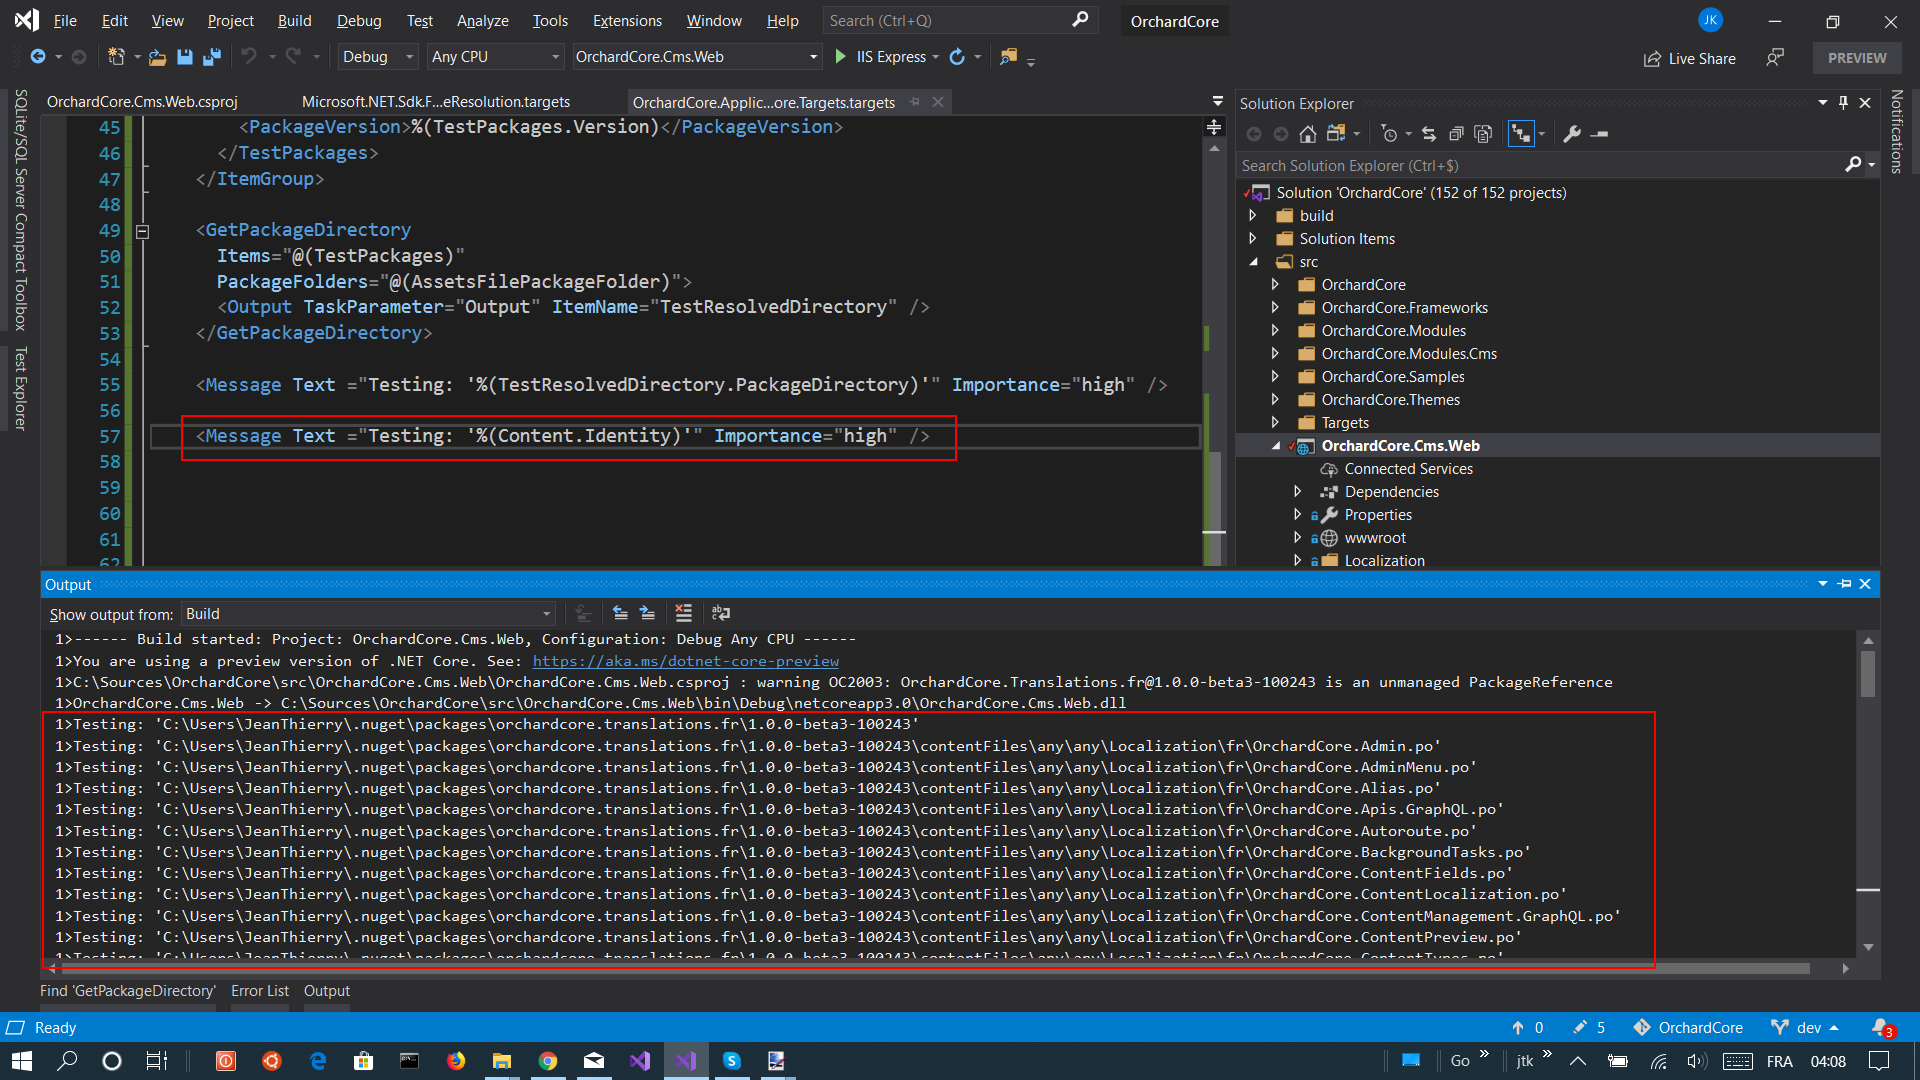Open the Build menu
1920x1080 pixels.
pos(294,20)
